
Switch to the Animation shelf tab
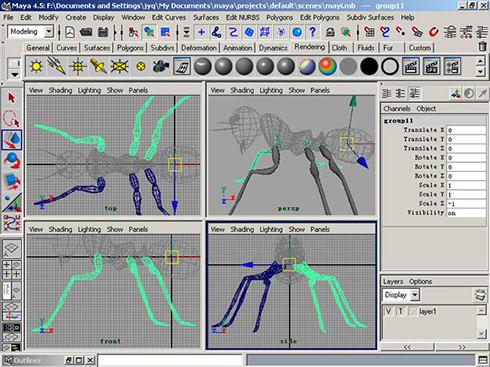238,48
